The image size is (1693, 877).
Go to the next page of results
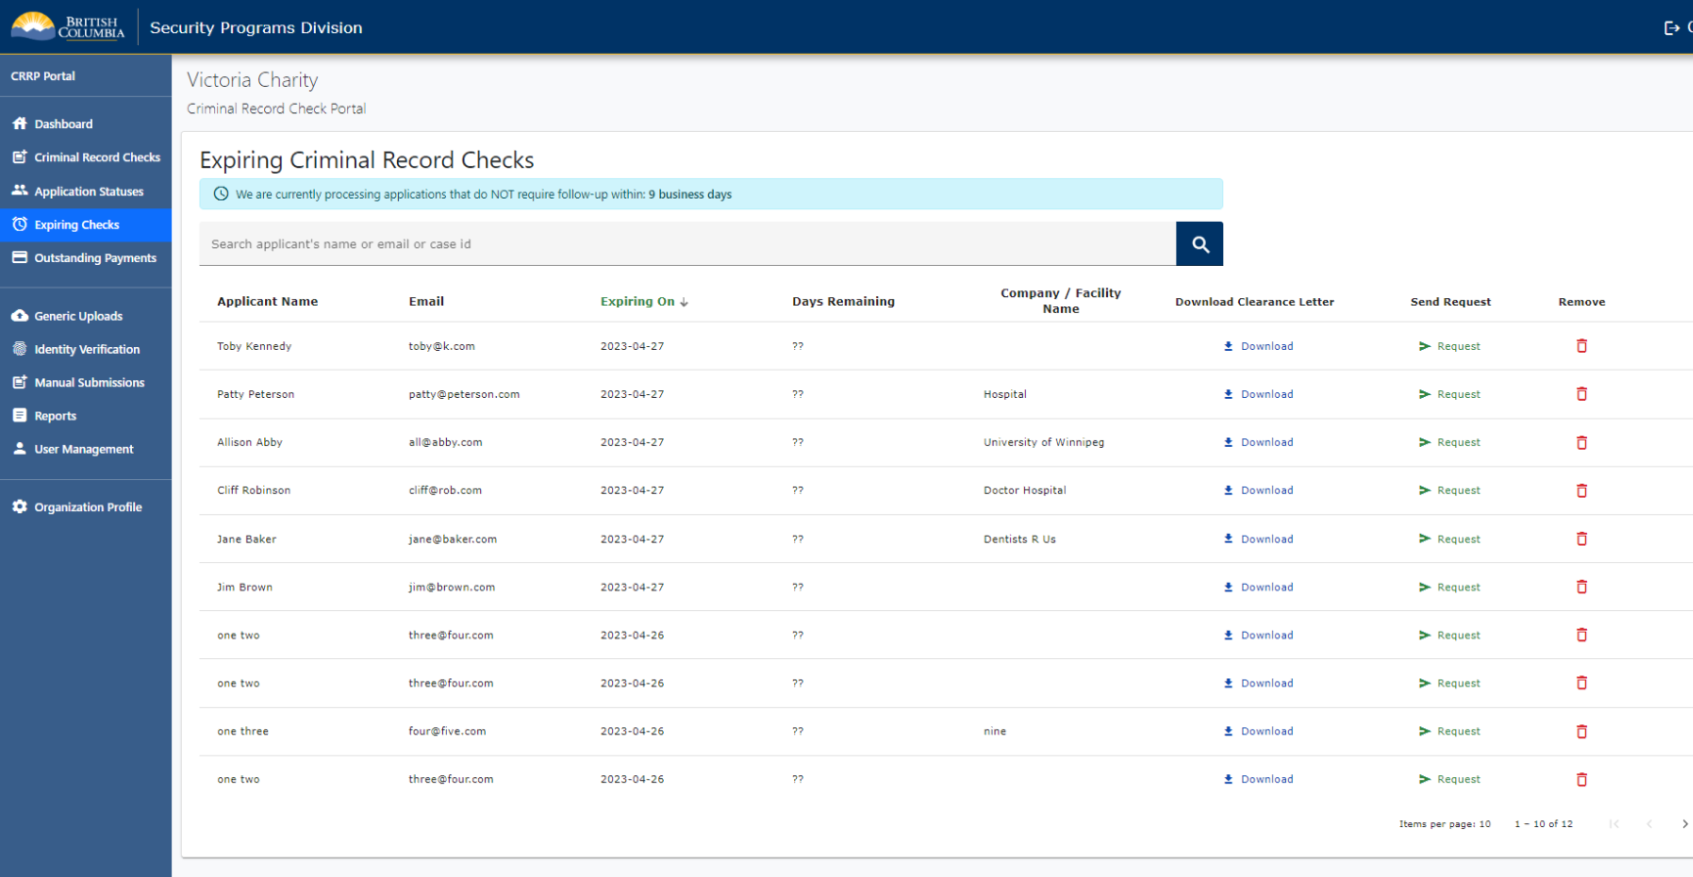click(x=1684, y=824)
